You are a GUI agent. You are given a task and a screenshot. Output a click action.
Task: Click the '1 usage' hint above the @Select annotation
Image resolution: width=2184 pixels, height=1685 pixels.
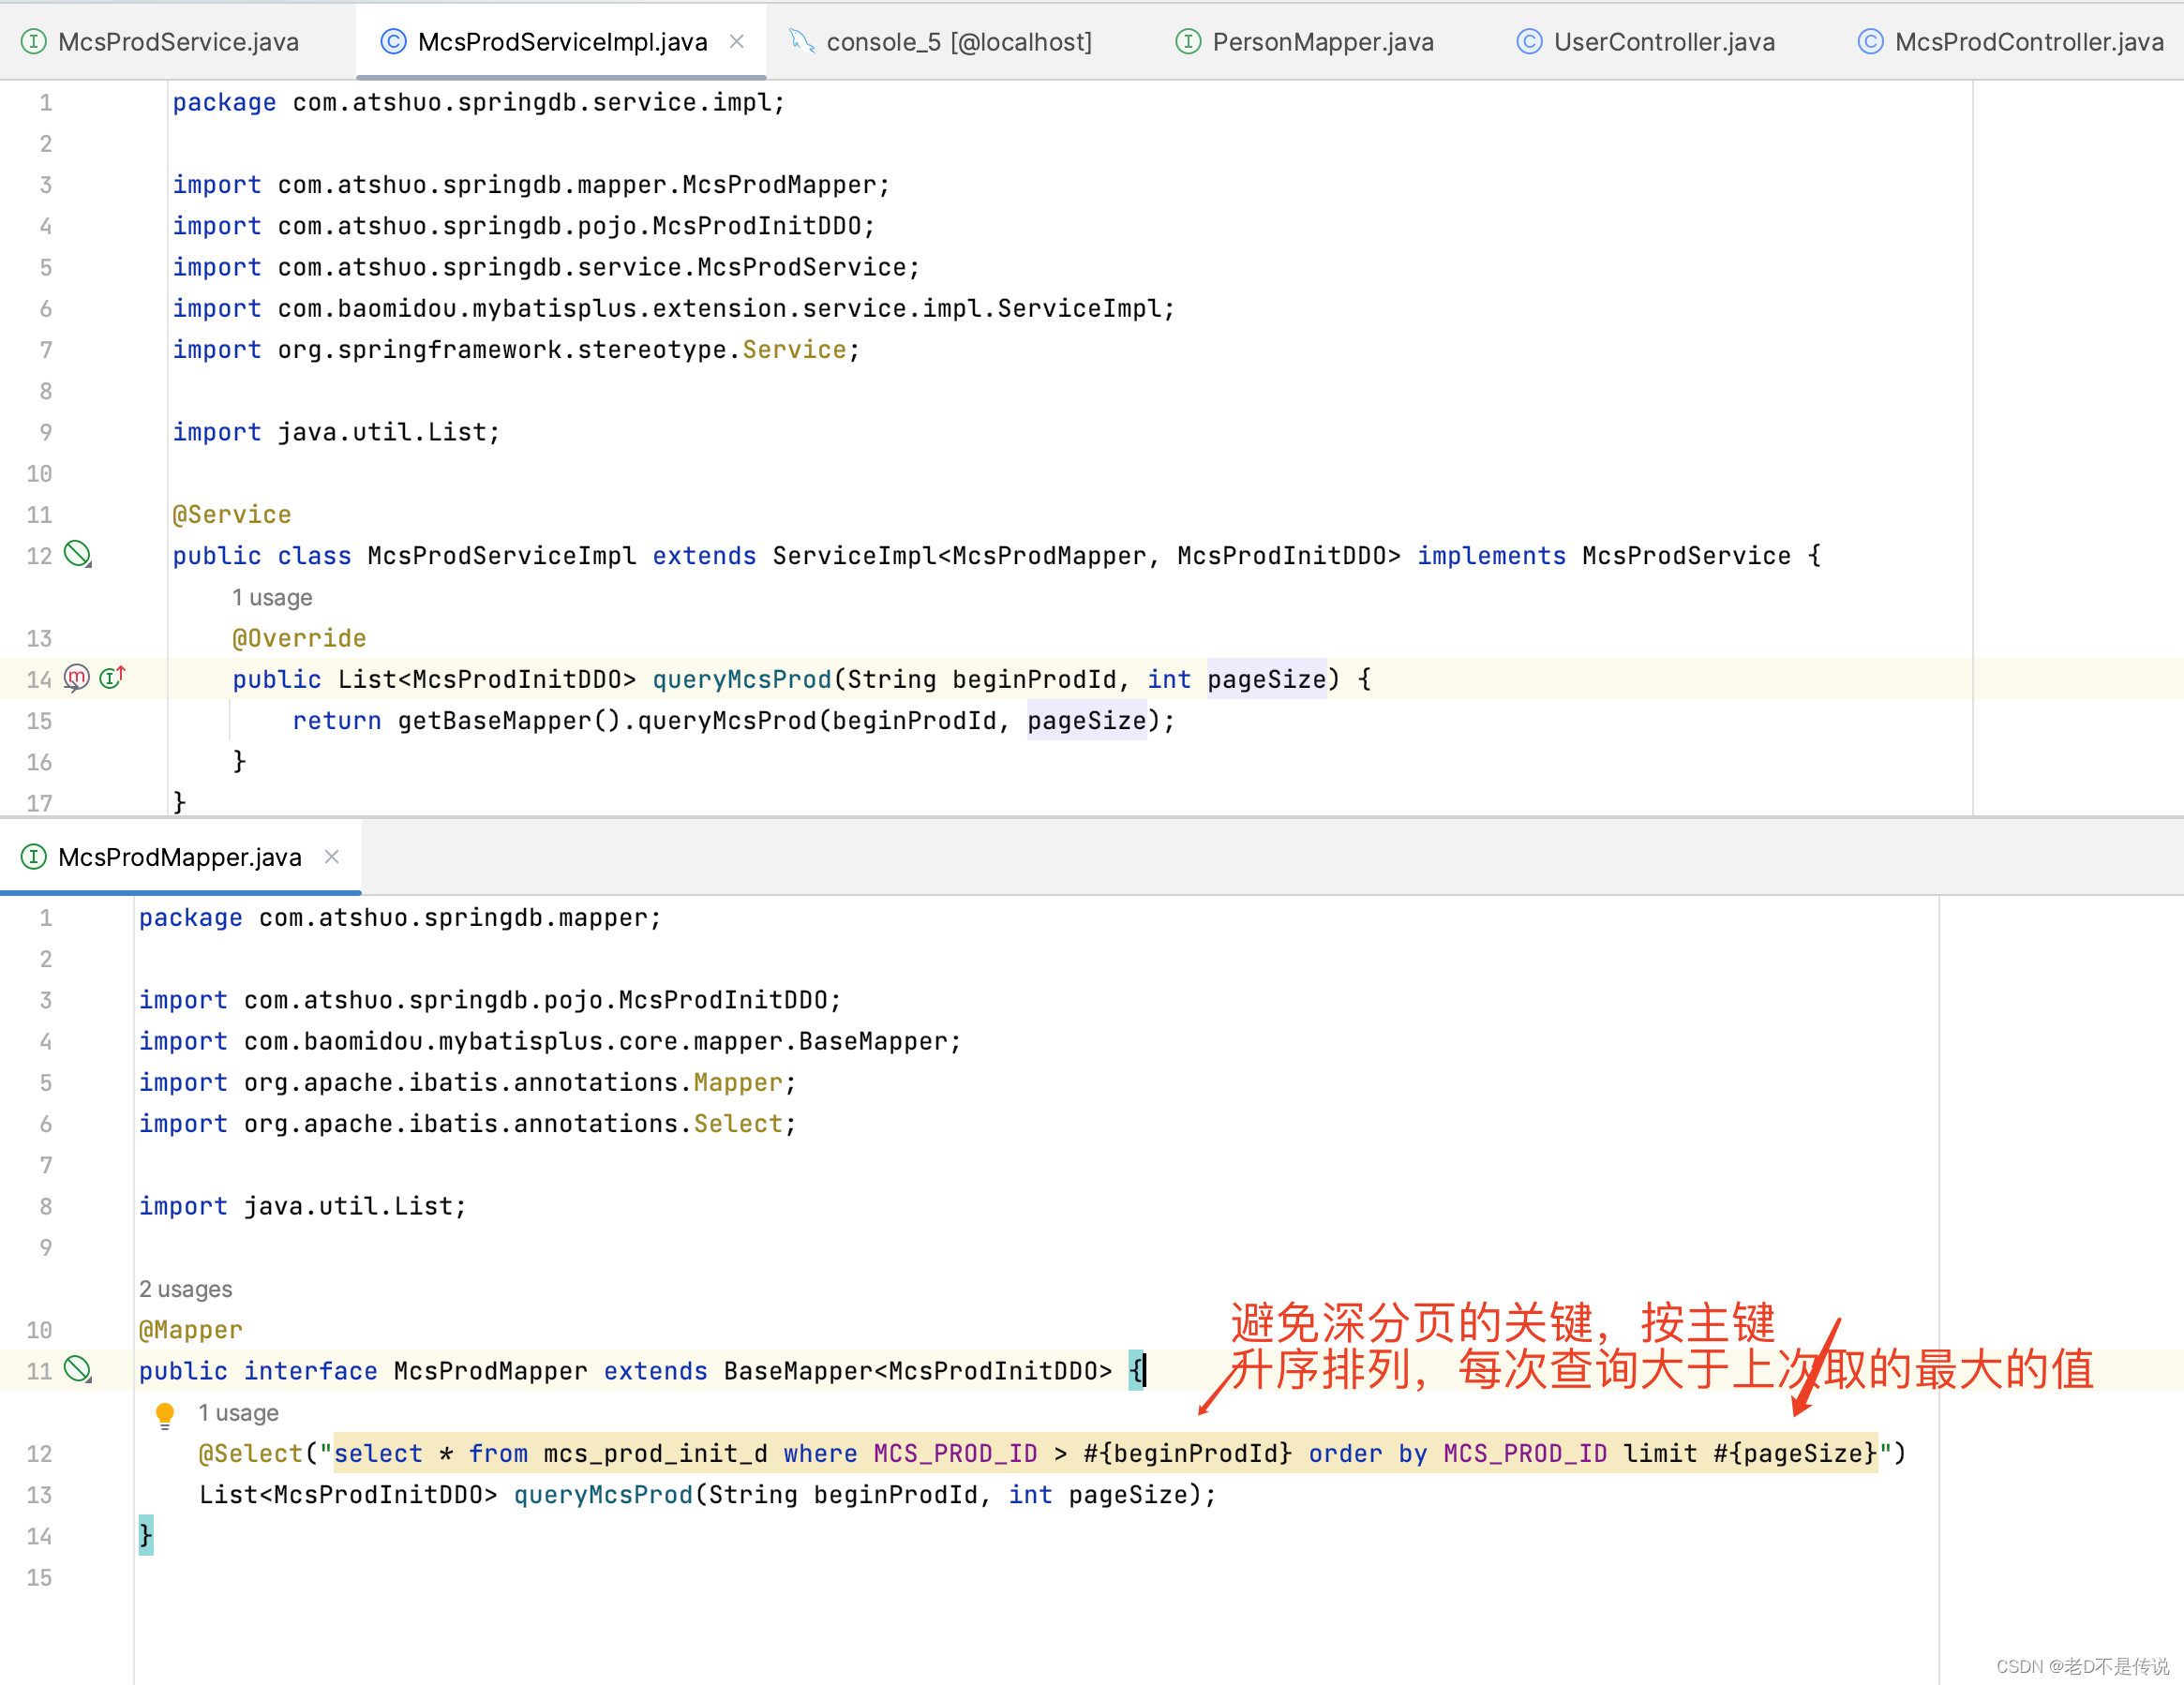(238, 1413)
